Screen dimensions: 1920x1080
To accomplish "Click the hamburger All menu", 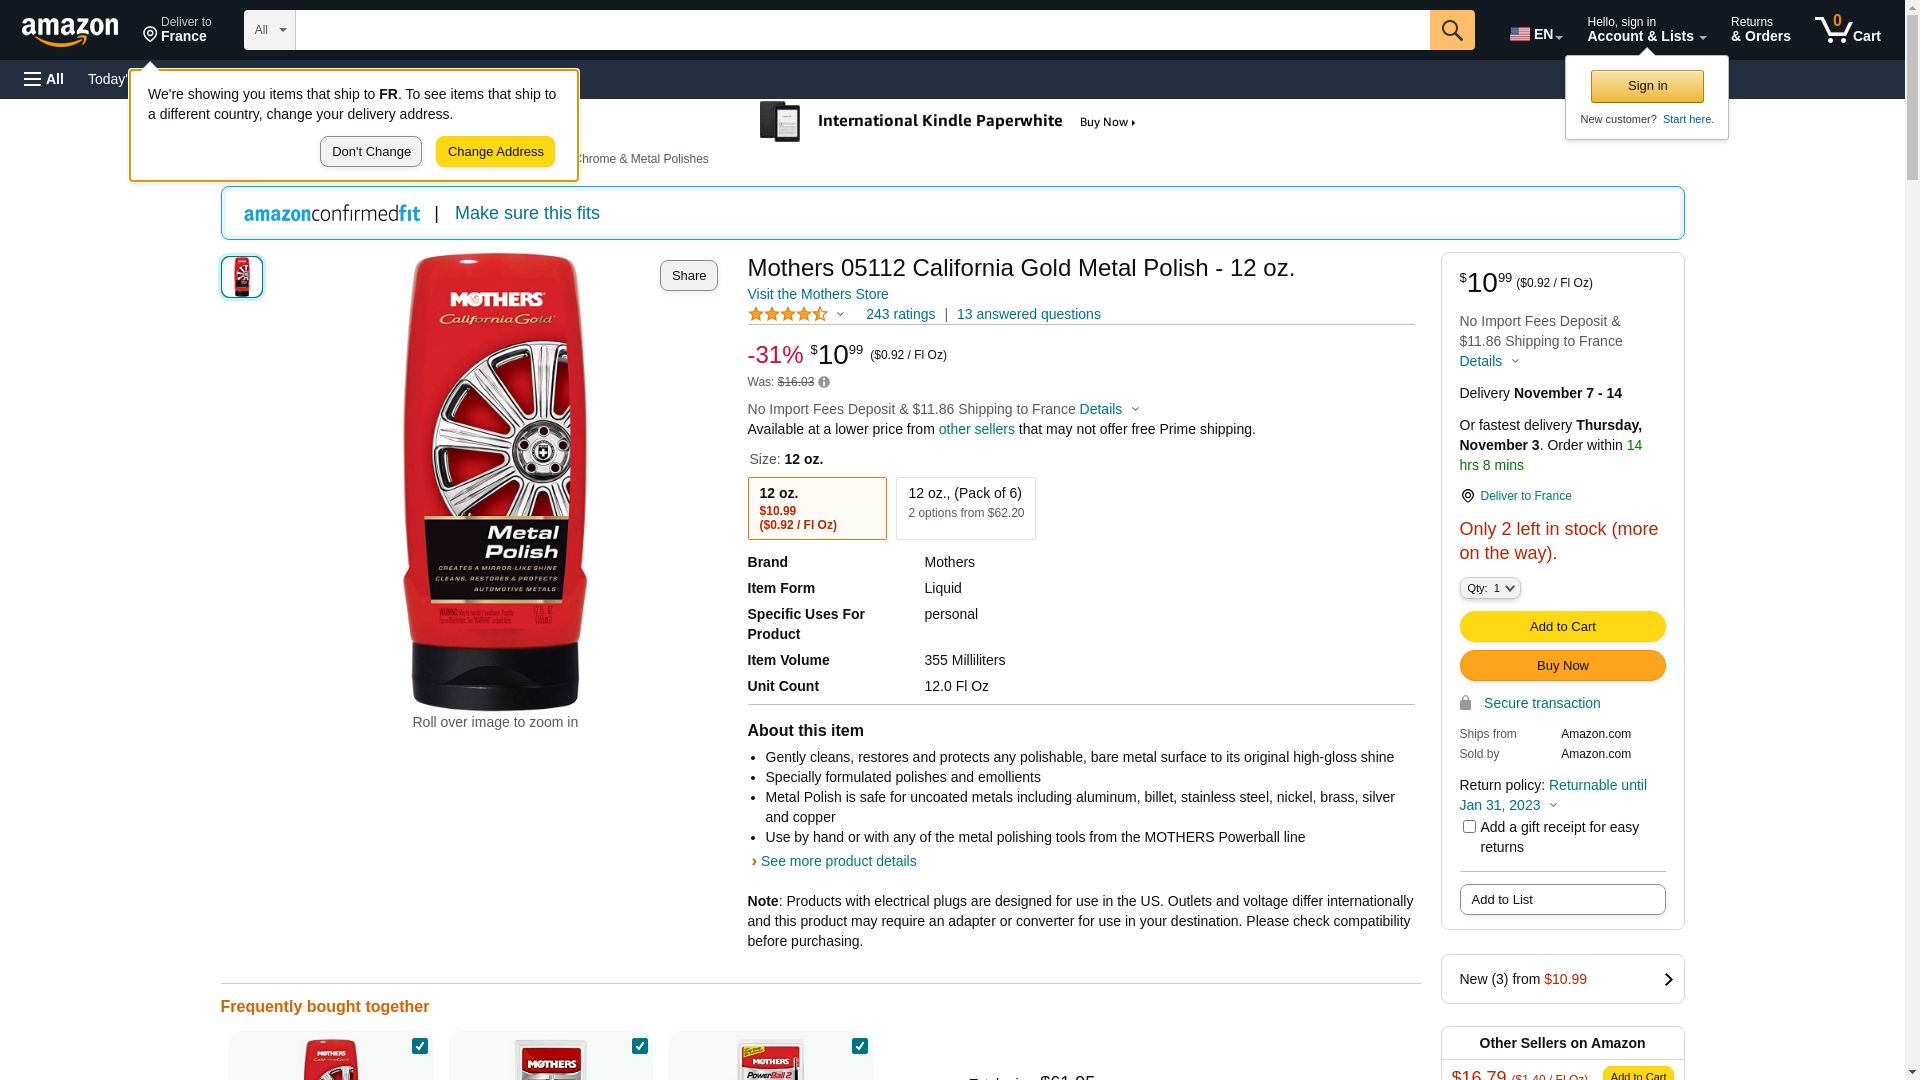I will click(44, 79).
